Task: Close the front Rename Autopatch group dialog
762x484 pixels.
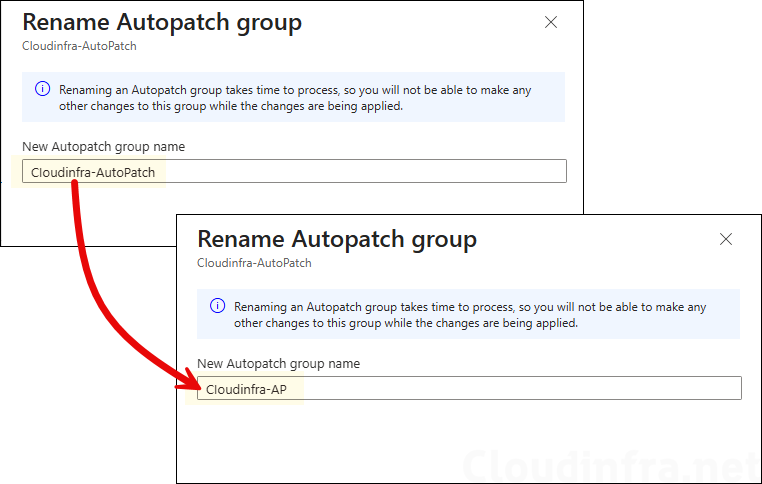Action: click(726, 239)
